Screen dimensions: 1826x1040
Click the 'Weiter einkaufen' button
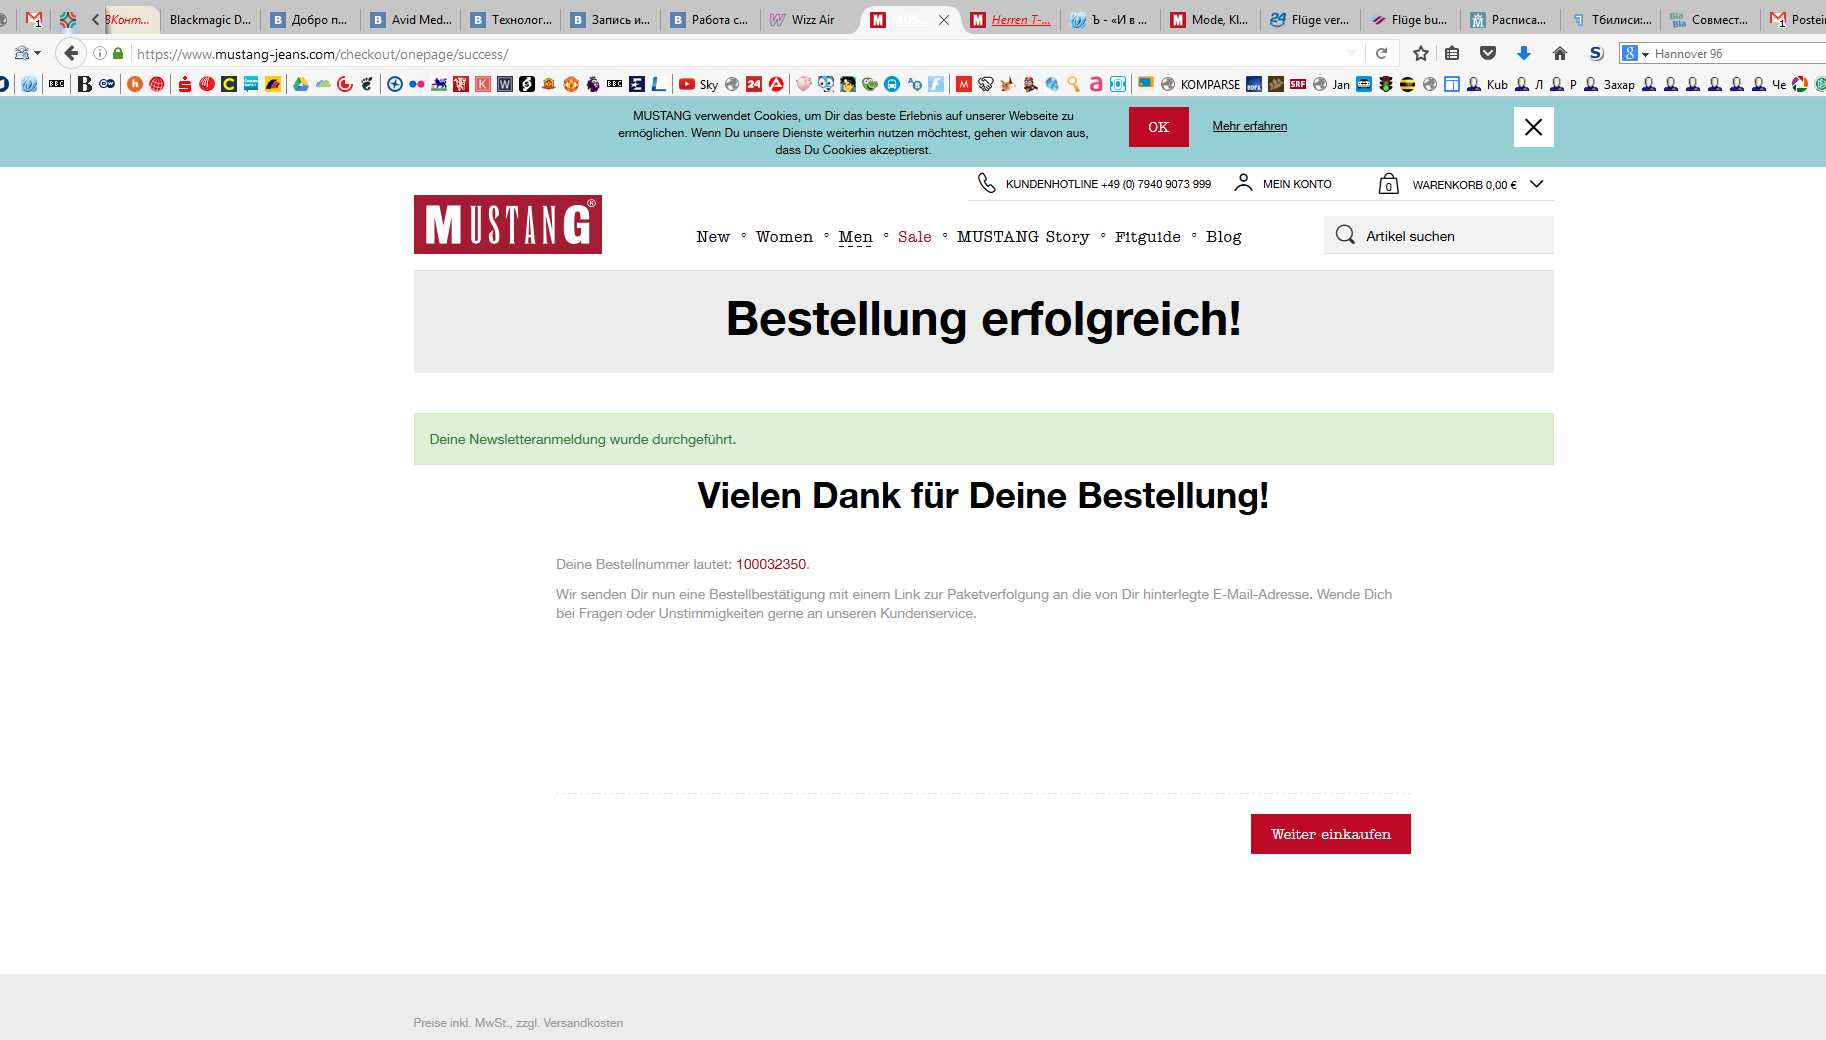pos(1330,834)
